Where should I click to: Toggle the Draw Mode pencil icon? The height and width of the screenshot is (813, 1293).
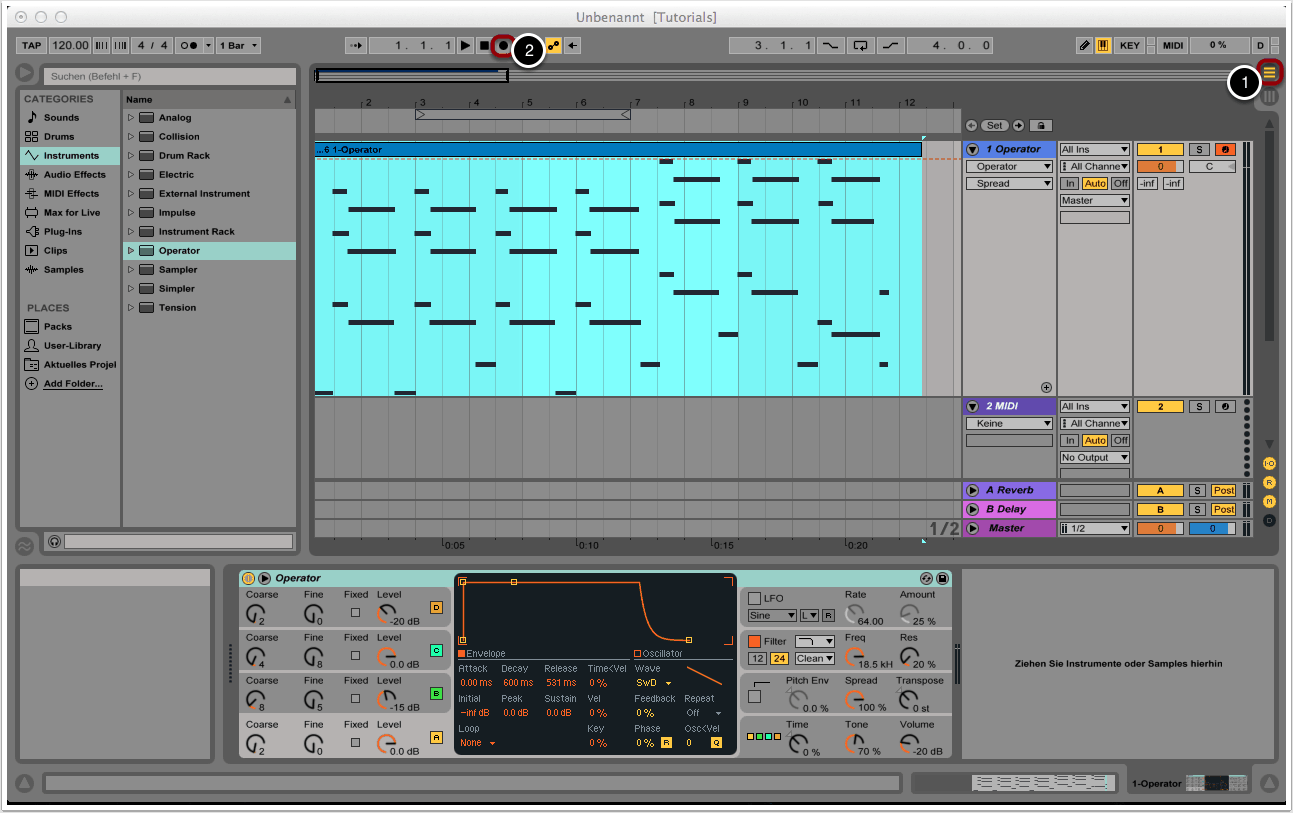coord(1085,46)
